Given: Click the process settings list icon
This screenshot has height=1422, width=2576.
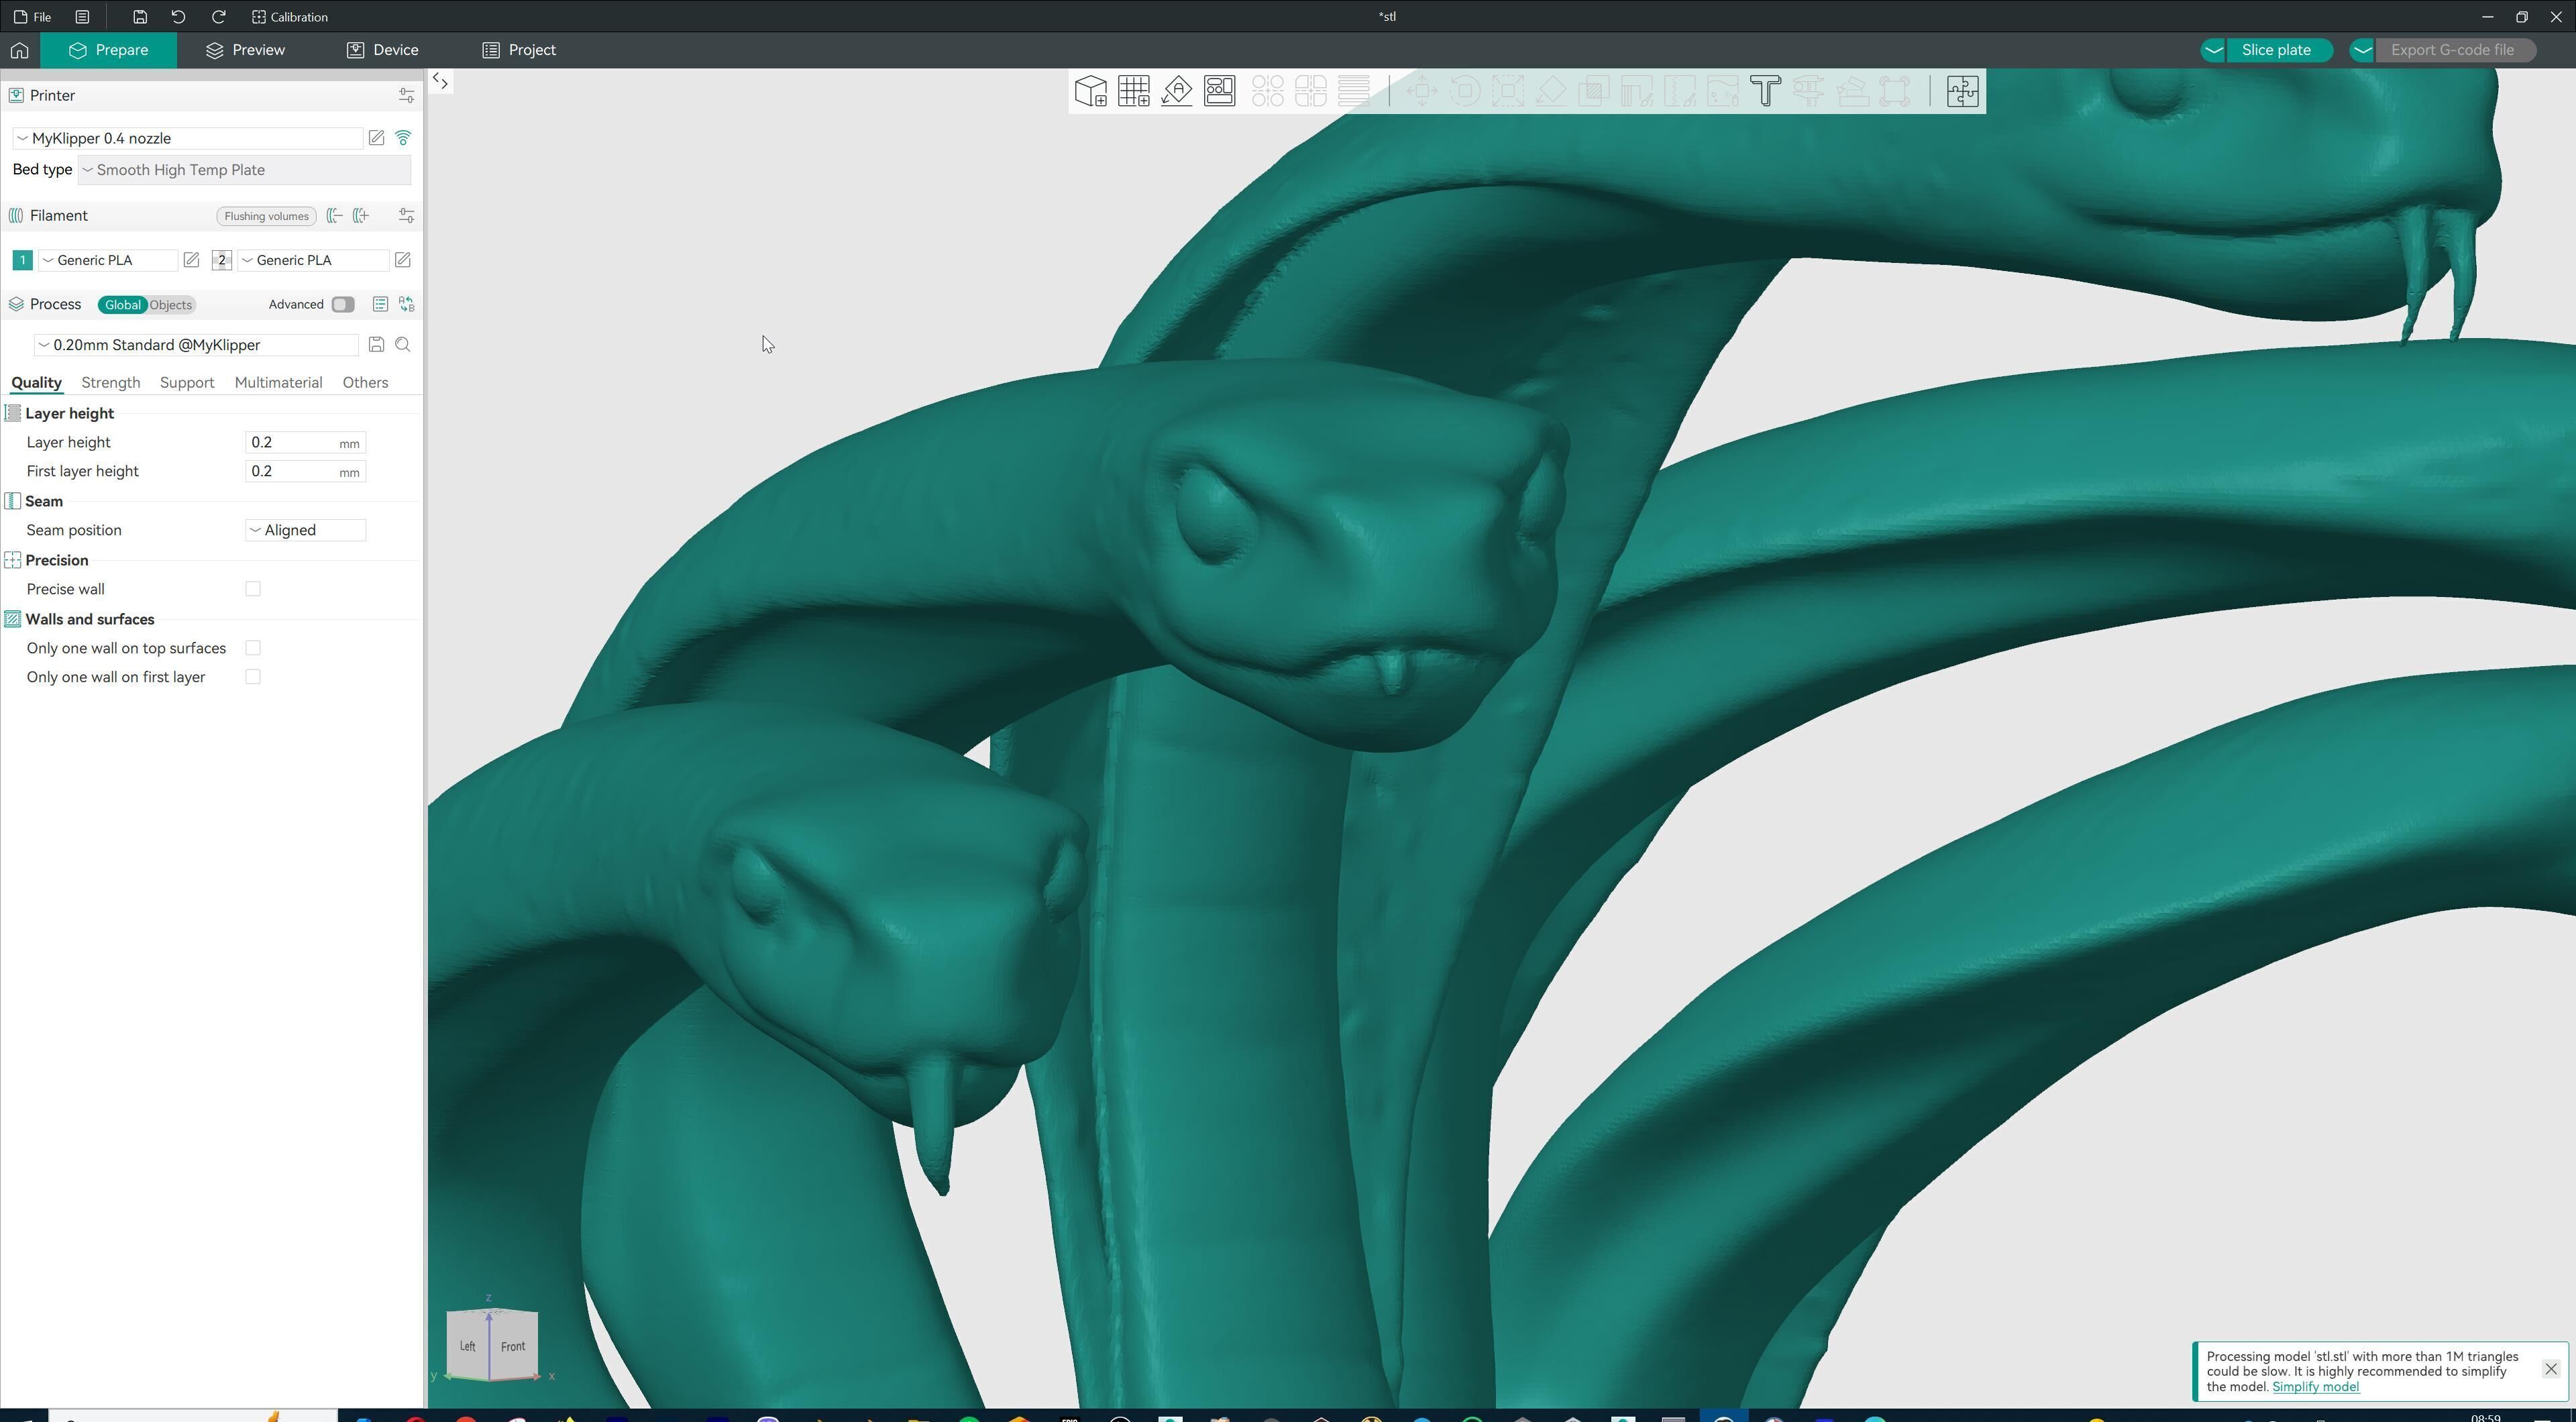Looking at the screenshot, I should [380, 304].
